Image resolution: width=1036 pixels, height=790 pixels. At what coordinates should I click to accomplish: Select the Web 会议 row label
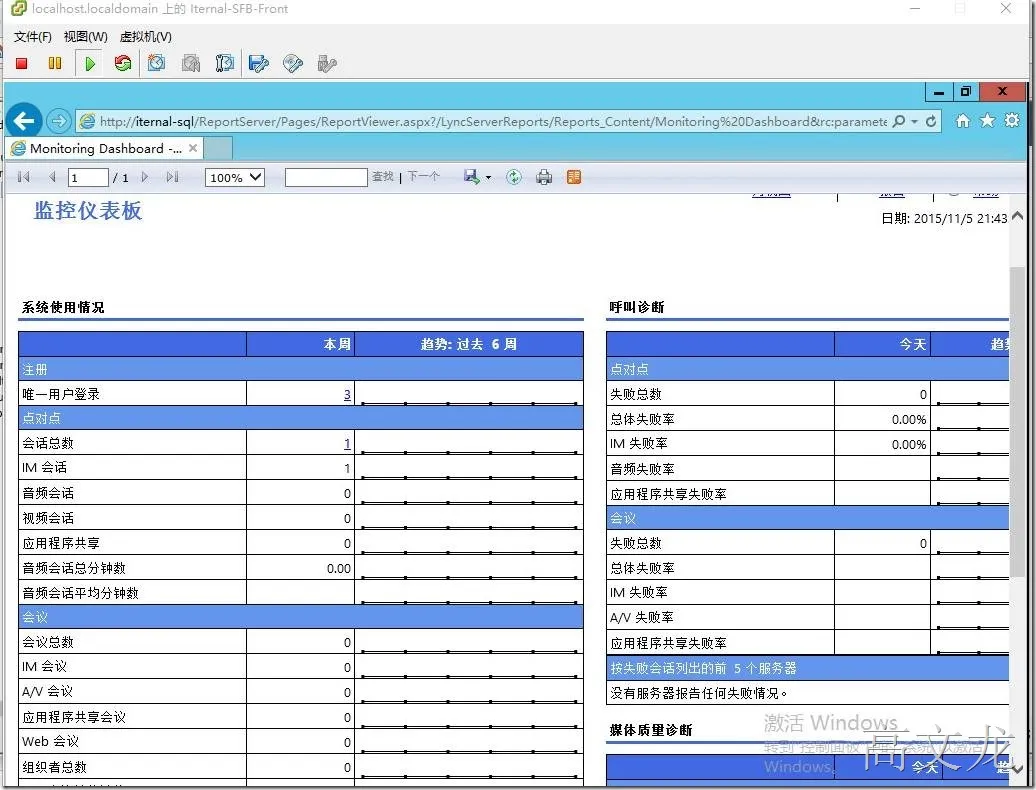(50, 742)
